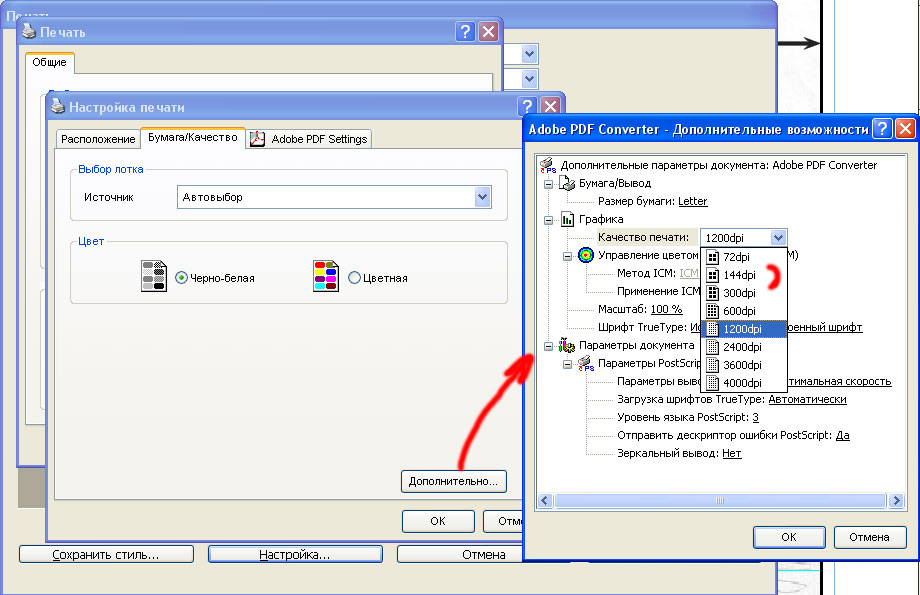Click the Отправить дескриптор ошибки Да value
This screenshot has height=595, width=920.
(x=843, y=435)
